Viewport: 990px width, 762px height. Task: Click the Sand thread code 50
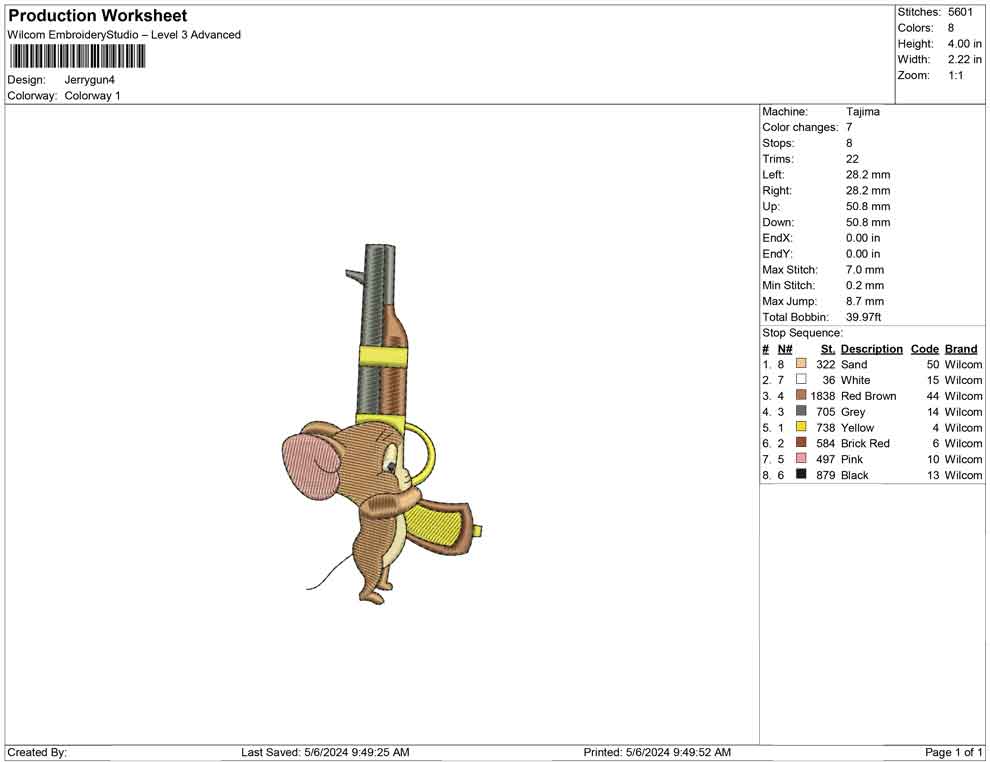click(x=933, y=364)
